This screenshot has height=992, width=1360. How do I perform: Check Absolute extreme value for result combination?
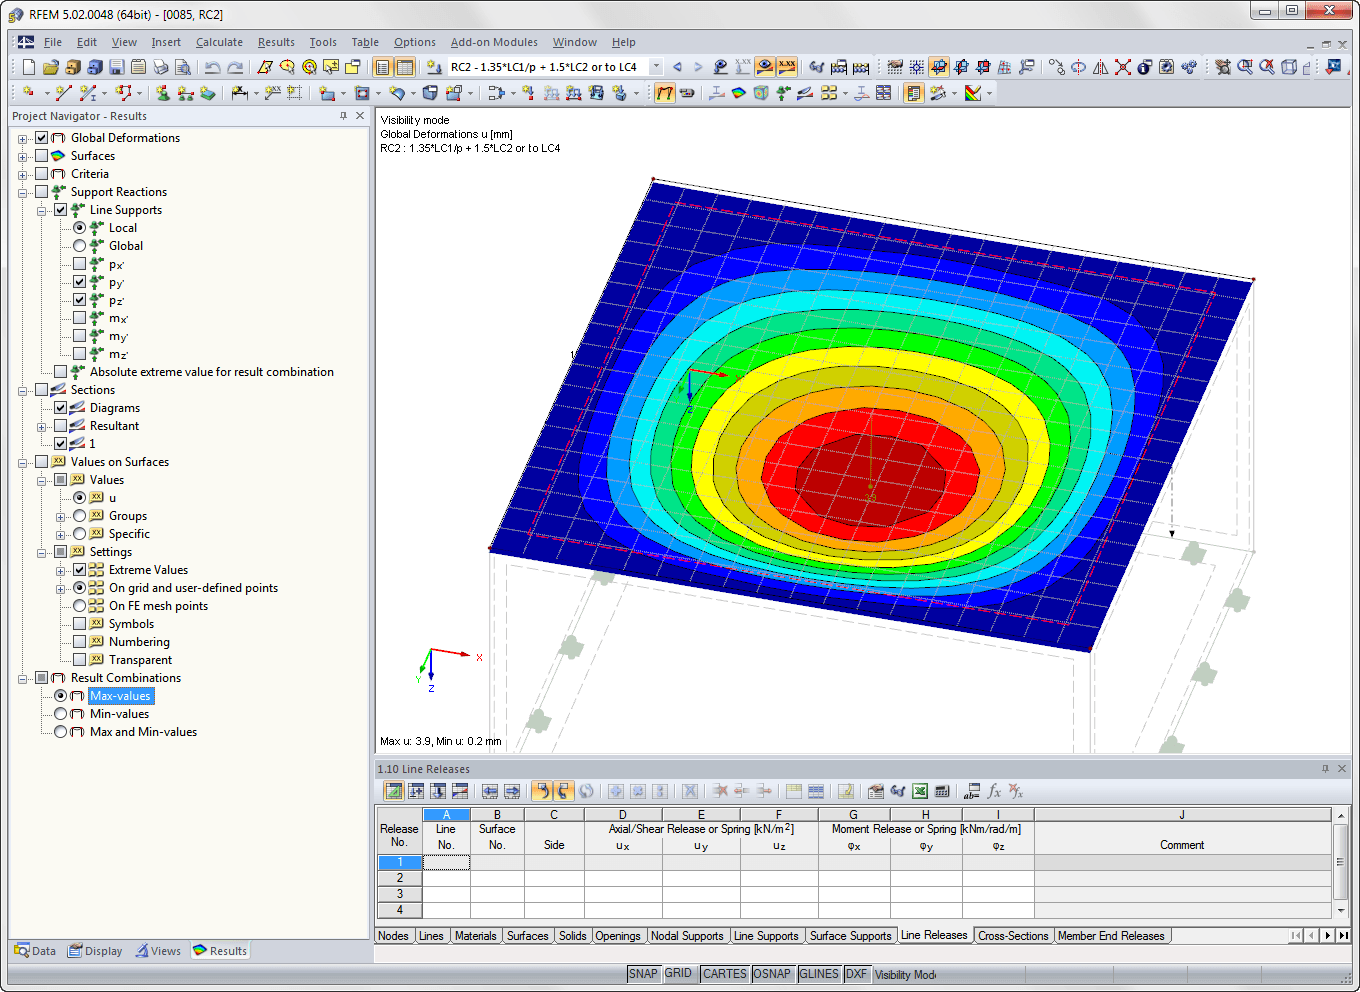point(61,372)
